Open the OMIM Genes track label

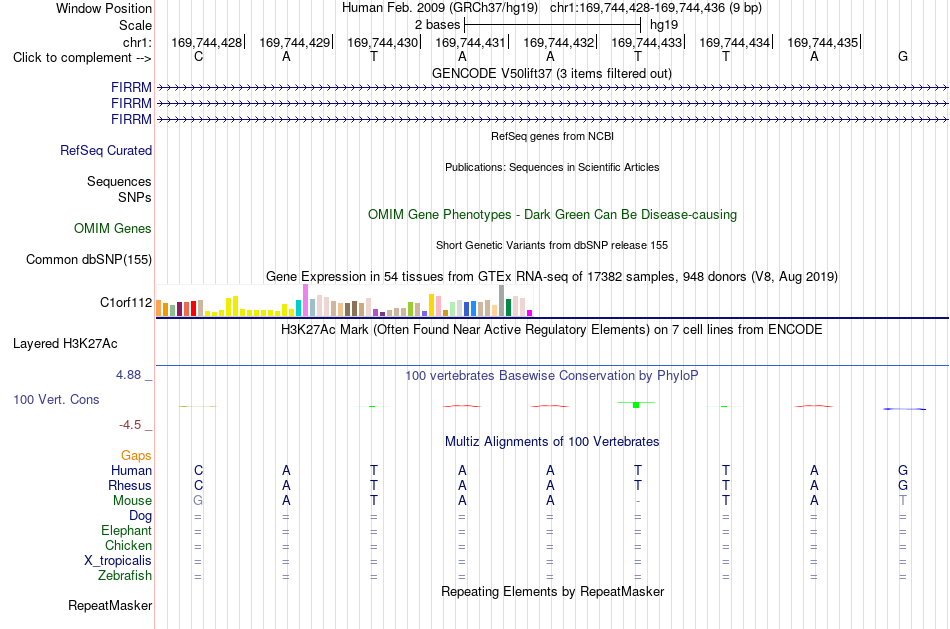[x=113, y=228]
